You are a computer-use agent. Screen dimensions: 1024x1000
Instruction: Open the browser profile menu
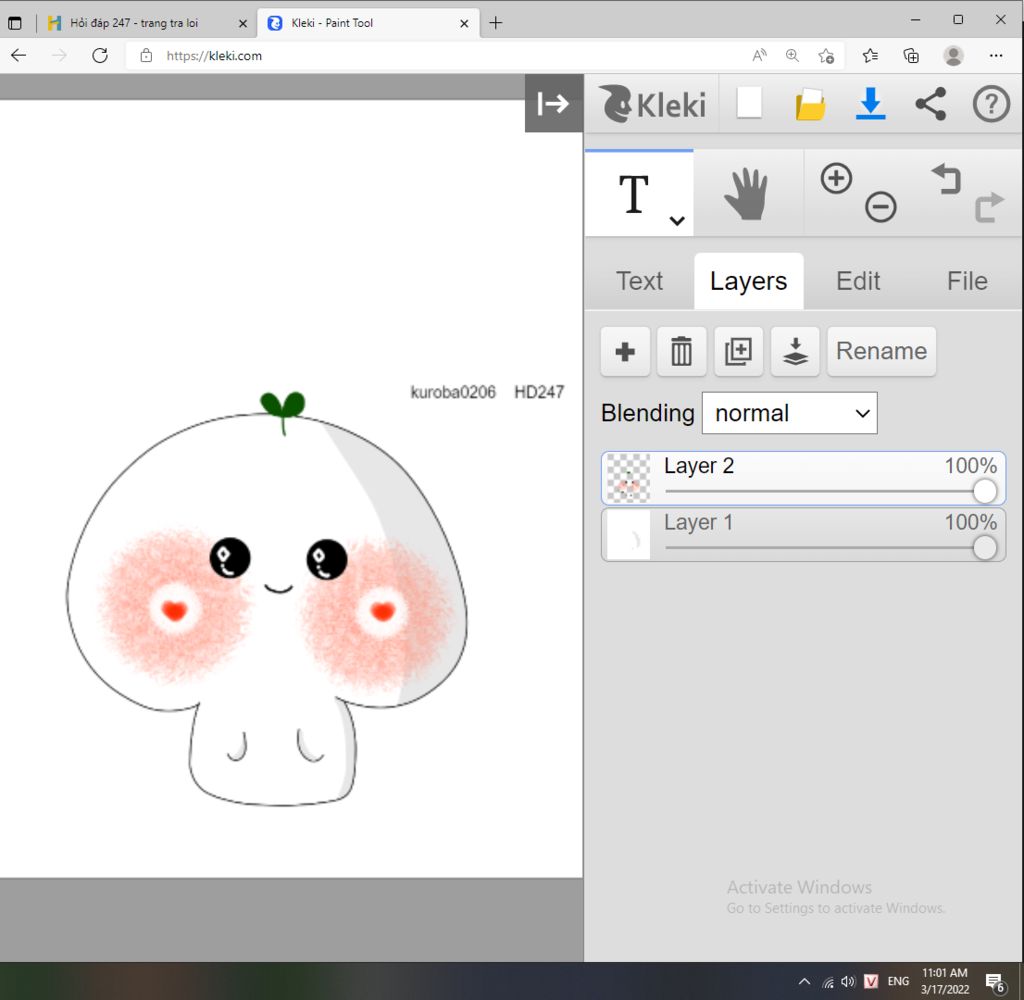(x=953, y=56)
